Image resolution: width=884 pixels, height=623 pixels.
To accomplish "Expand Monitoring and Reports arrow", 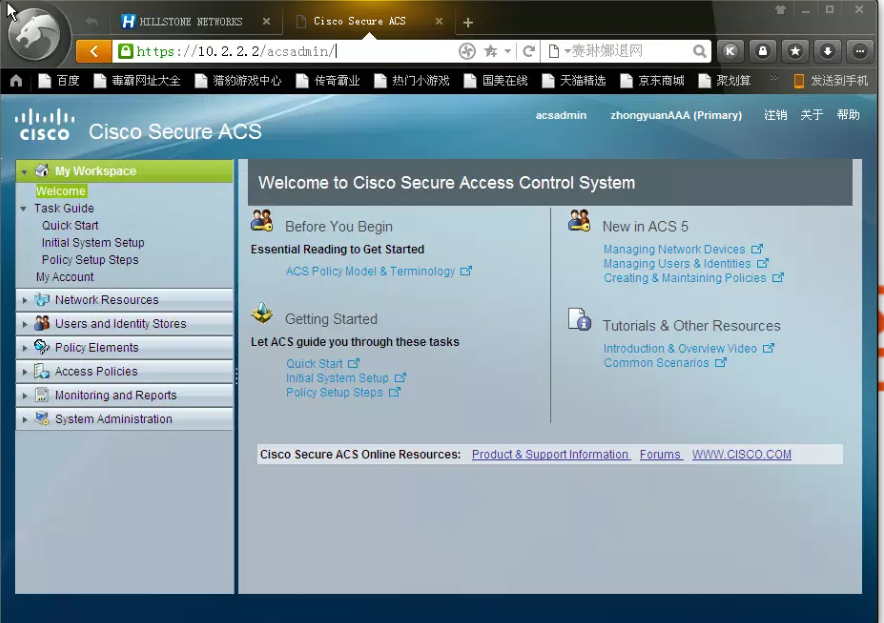I will tap(24, 396).
